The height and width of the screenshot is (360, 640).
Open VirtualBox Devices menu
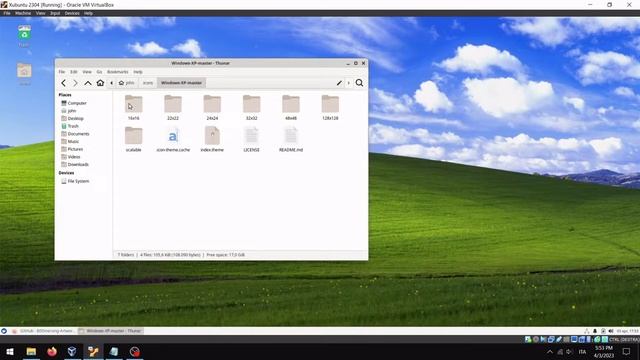click(72, 13)
